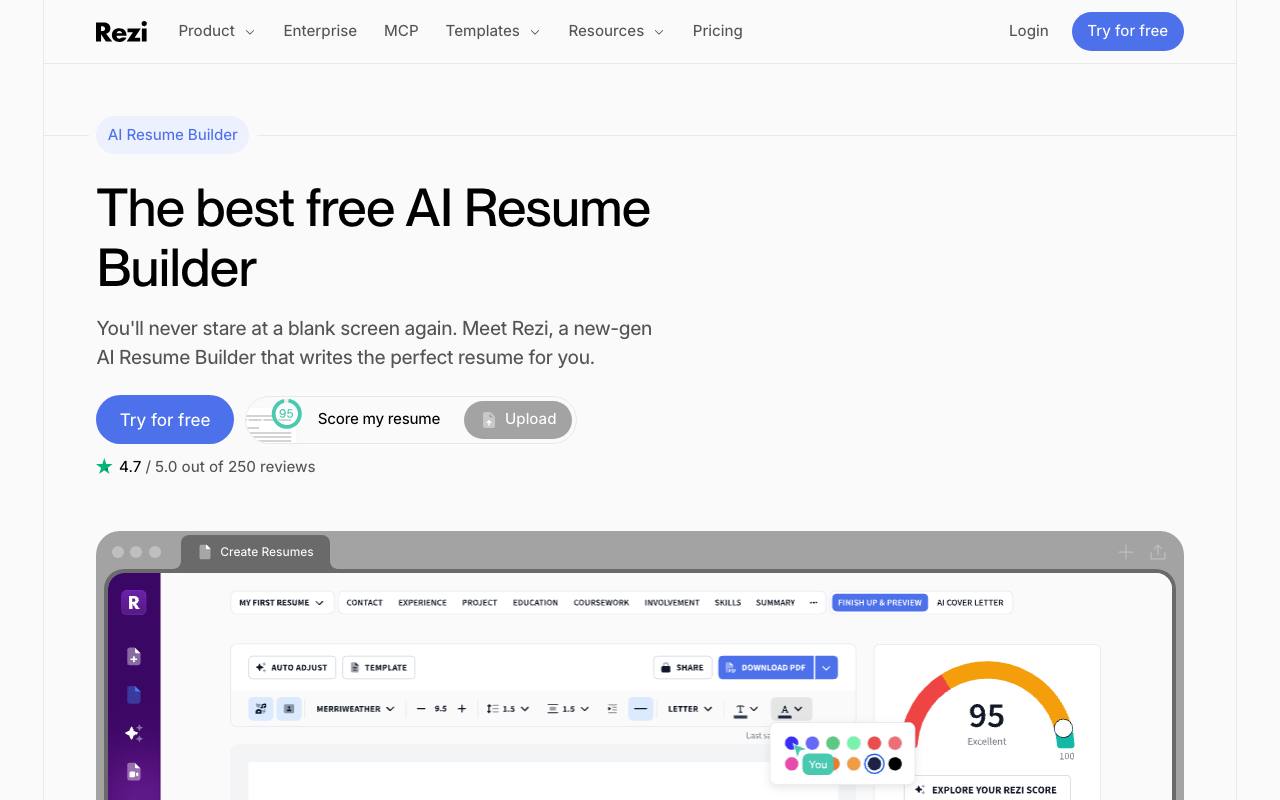This screenshot has height=800, width=1280.
Task: Switch to the Education section tab
Action: (535, 603)
